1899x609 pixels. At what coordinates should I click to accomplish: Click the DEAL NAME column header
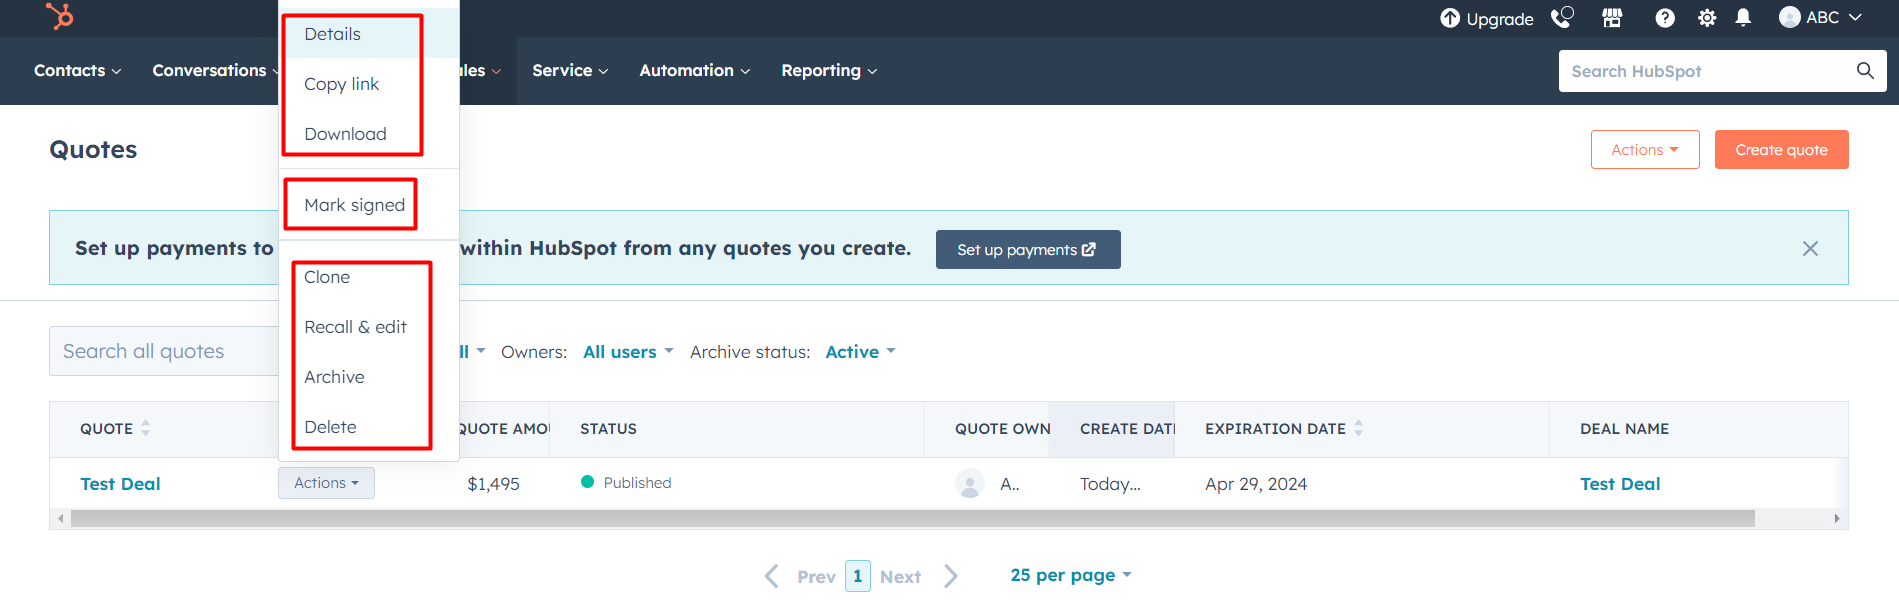(x=1624, y=429)
